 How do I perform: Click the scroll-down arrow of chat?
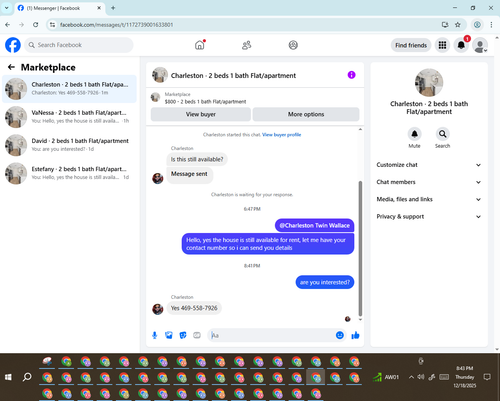[x=360, y=319]
